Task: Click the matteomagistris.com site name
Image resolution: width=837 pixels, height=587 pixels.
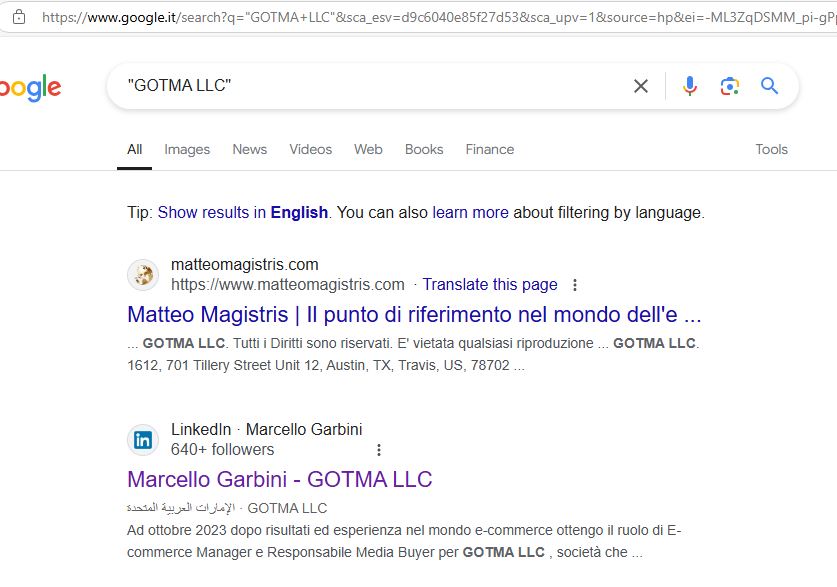Action: click(x=244, y=265)
